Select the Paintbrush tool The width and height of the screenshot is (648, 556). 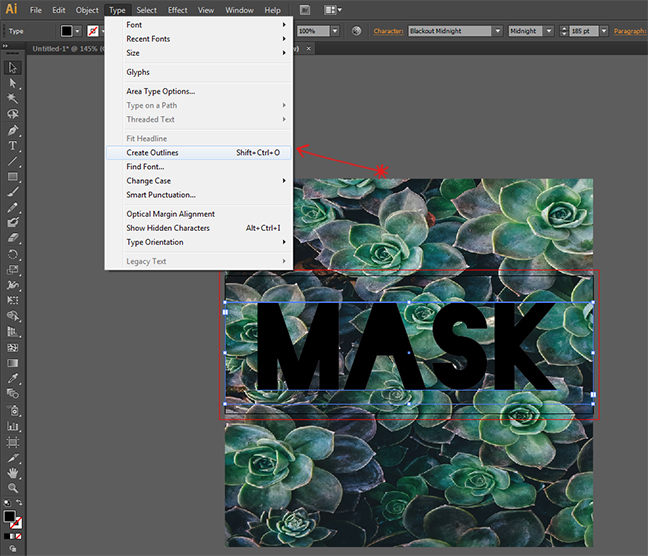(x=13, y=192)
